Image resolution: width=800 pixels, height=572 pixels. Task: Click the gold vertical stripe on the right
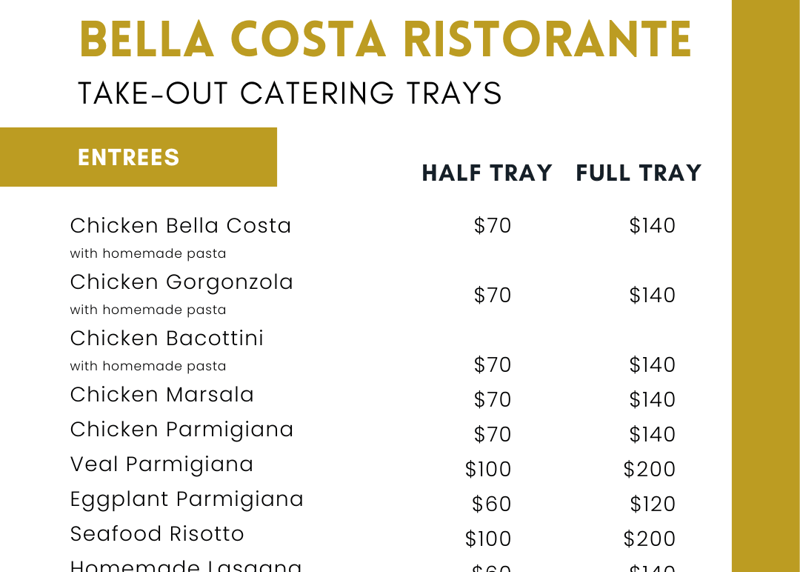point(766,286)
